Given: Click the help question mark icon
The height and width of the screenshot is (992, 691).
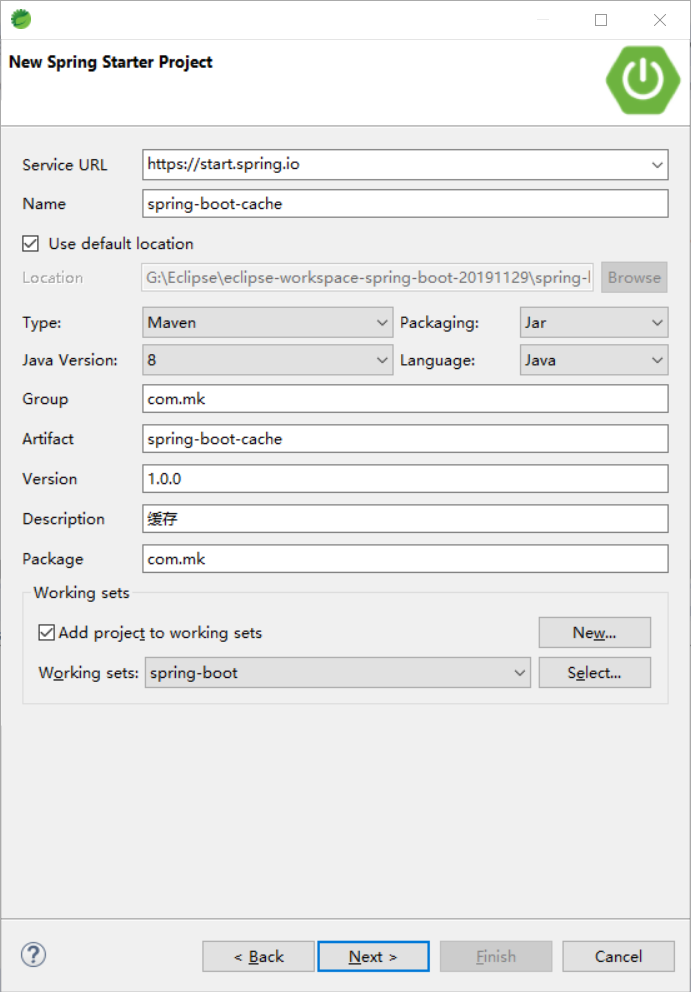Looking at the screenshot, I should 34,954.
